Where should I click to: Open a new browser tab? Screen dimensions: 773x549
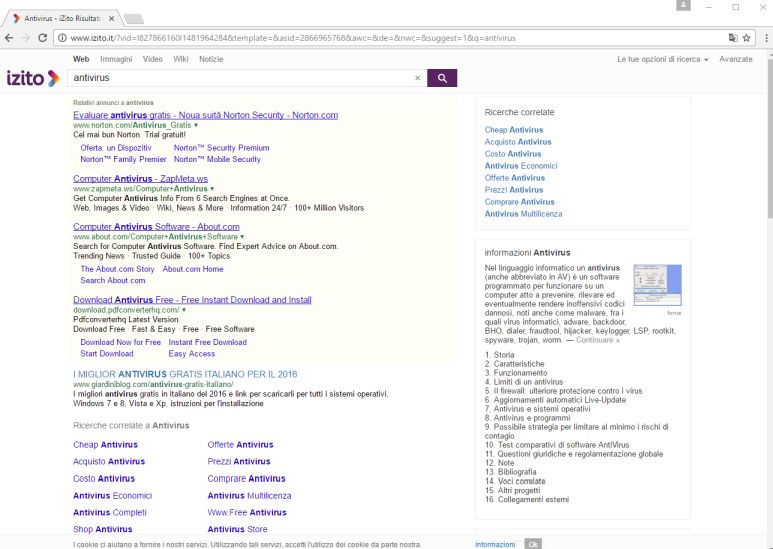[x=134, y=19]
